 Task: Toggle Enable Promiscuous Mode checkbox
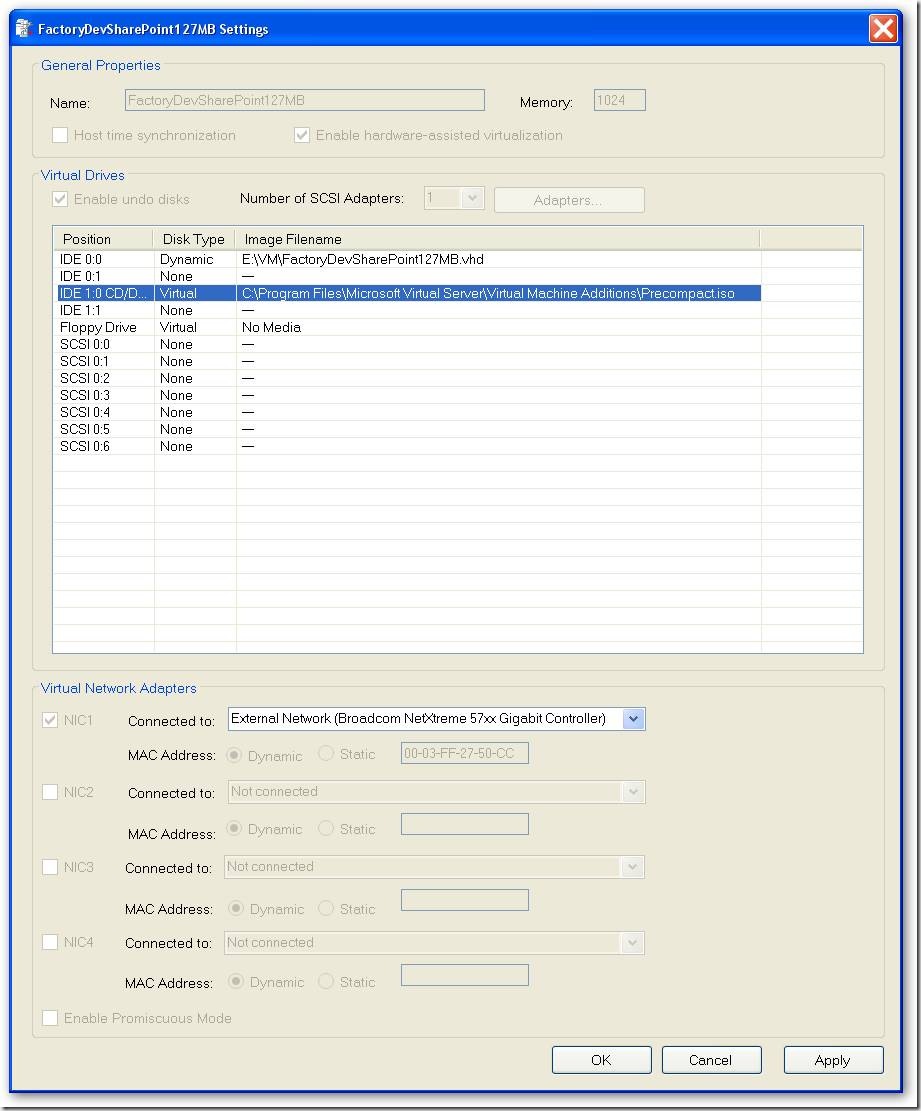coord(50,1017)
